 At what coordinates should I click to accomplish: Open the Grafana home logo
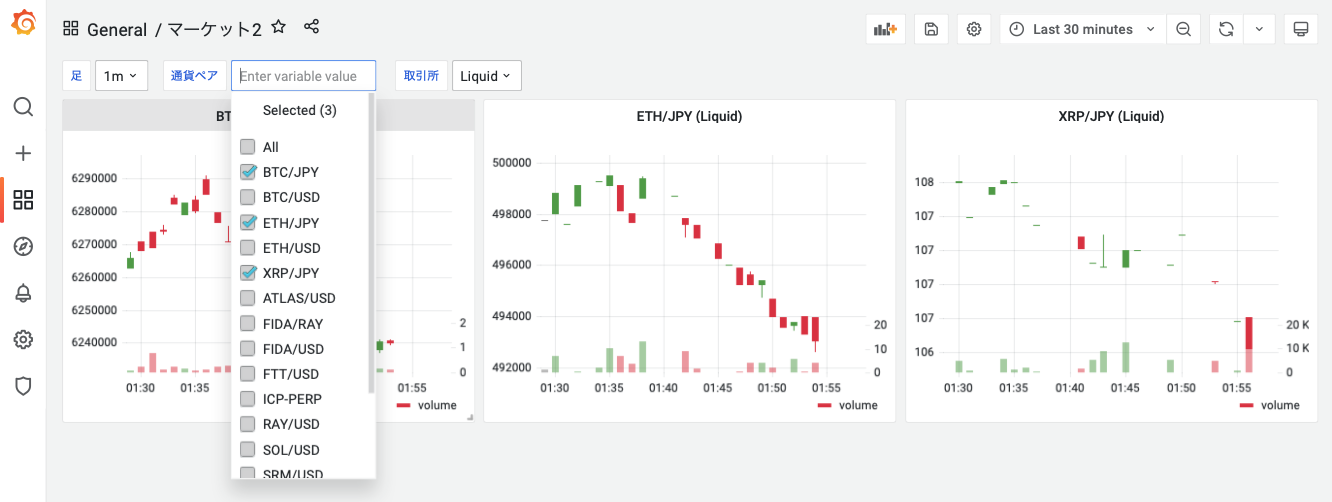coord(23,24)
